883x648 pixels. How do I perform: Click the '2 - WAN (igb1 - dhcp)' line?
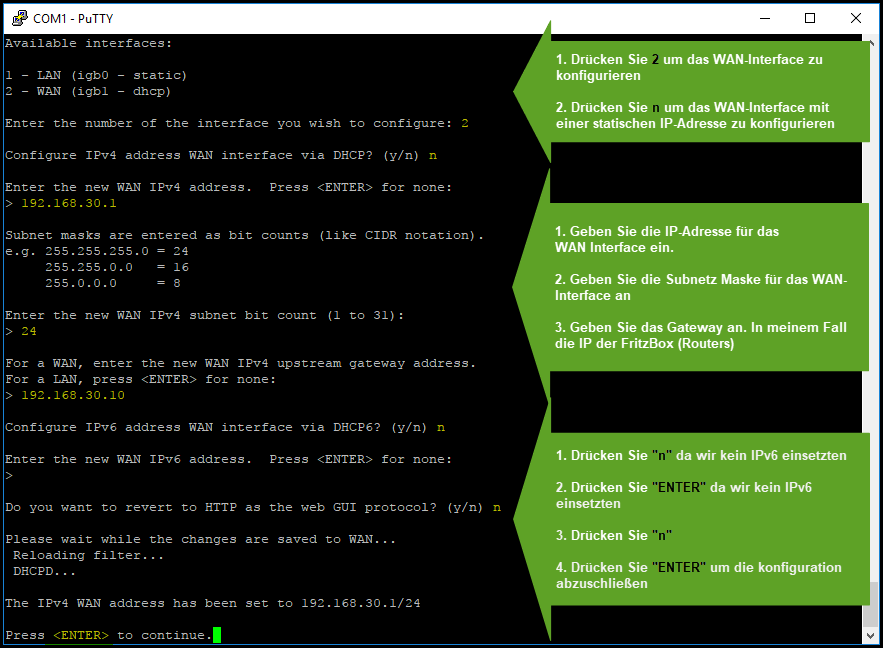pyautogui.click(x=88, y=91)
